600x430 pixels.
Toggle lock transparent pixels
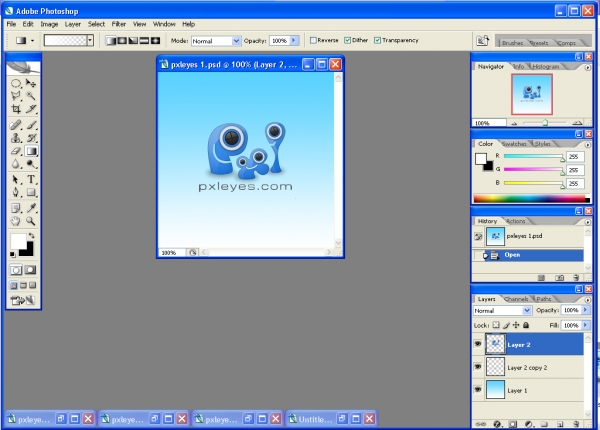[x=496, y=325]
